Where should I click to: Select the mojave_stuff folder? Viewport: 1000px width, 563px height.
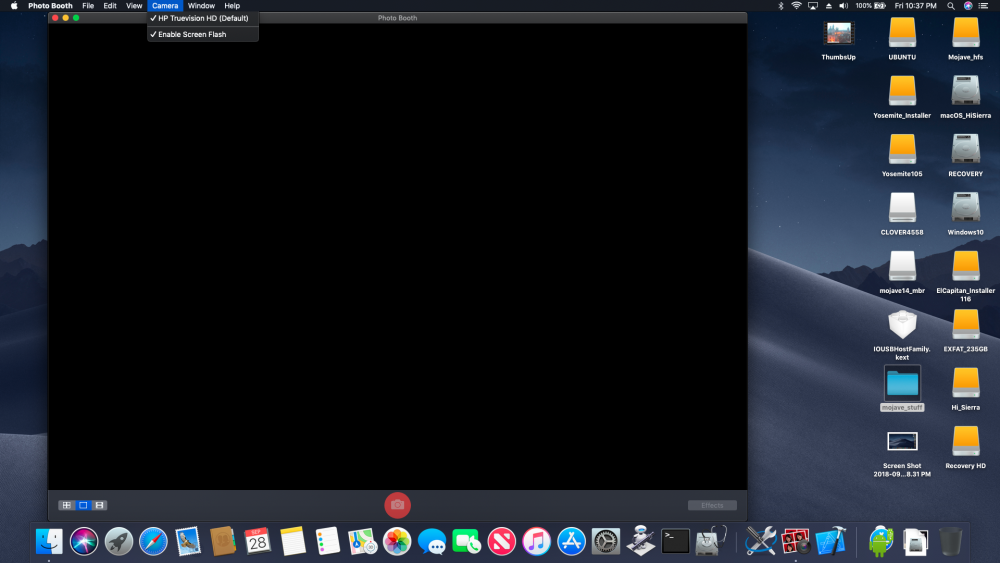902,384
